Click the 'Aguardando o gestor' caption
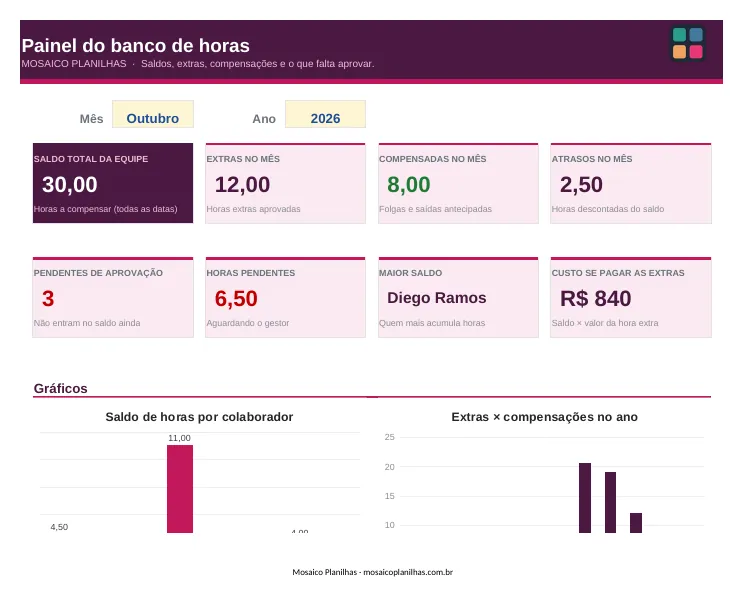The width and height of the screenshot is (743, 597). 248,323
